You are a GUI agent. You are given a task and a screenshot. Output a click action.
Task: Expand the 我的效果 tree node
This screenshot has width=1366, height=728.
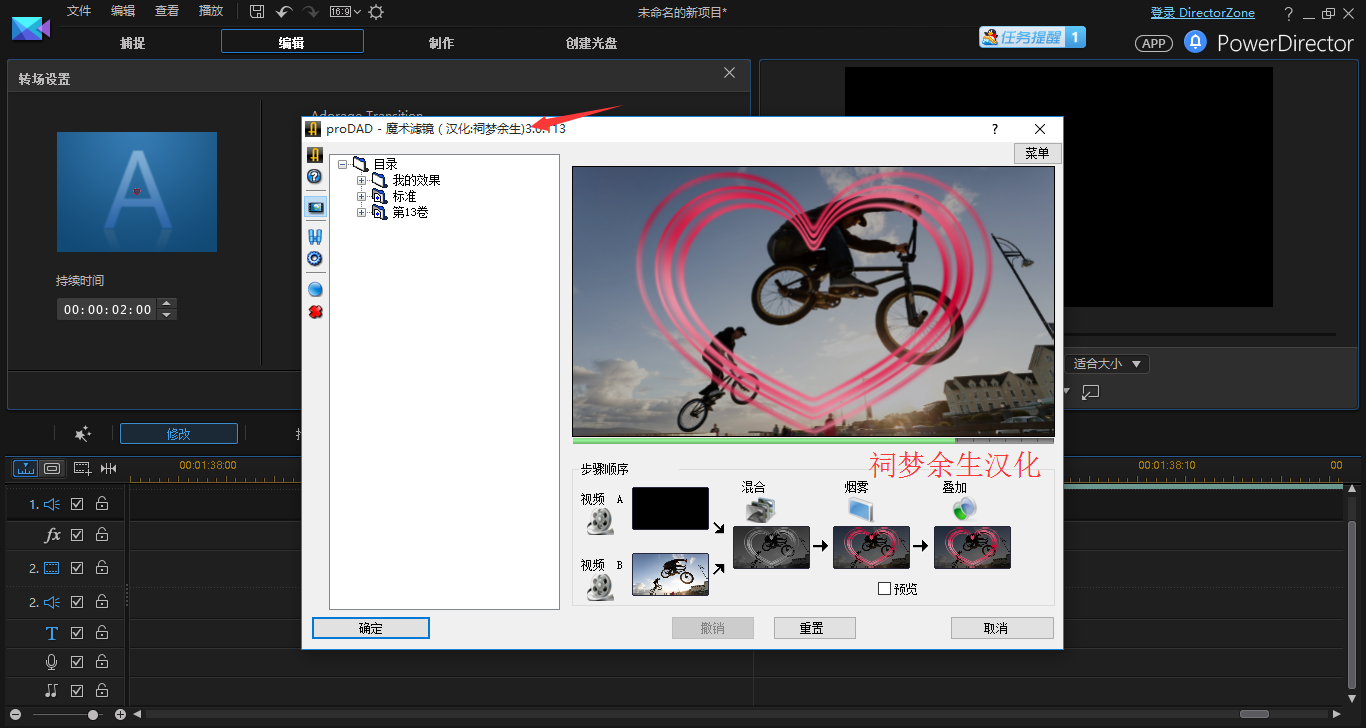[362, 180]
